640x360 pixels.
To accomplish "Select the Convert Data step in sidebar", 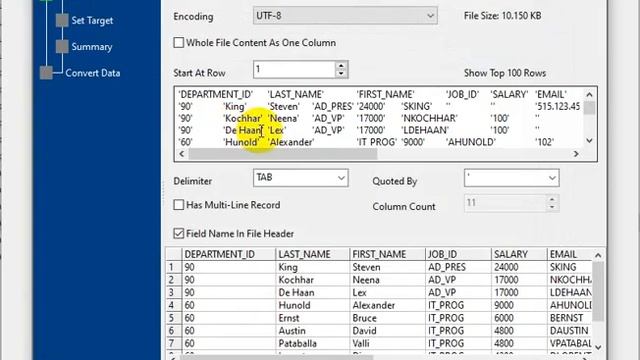I will tap(93, 73).
